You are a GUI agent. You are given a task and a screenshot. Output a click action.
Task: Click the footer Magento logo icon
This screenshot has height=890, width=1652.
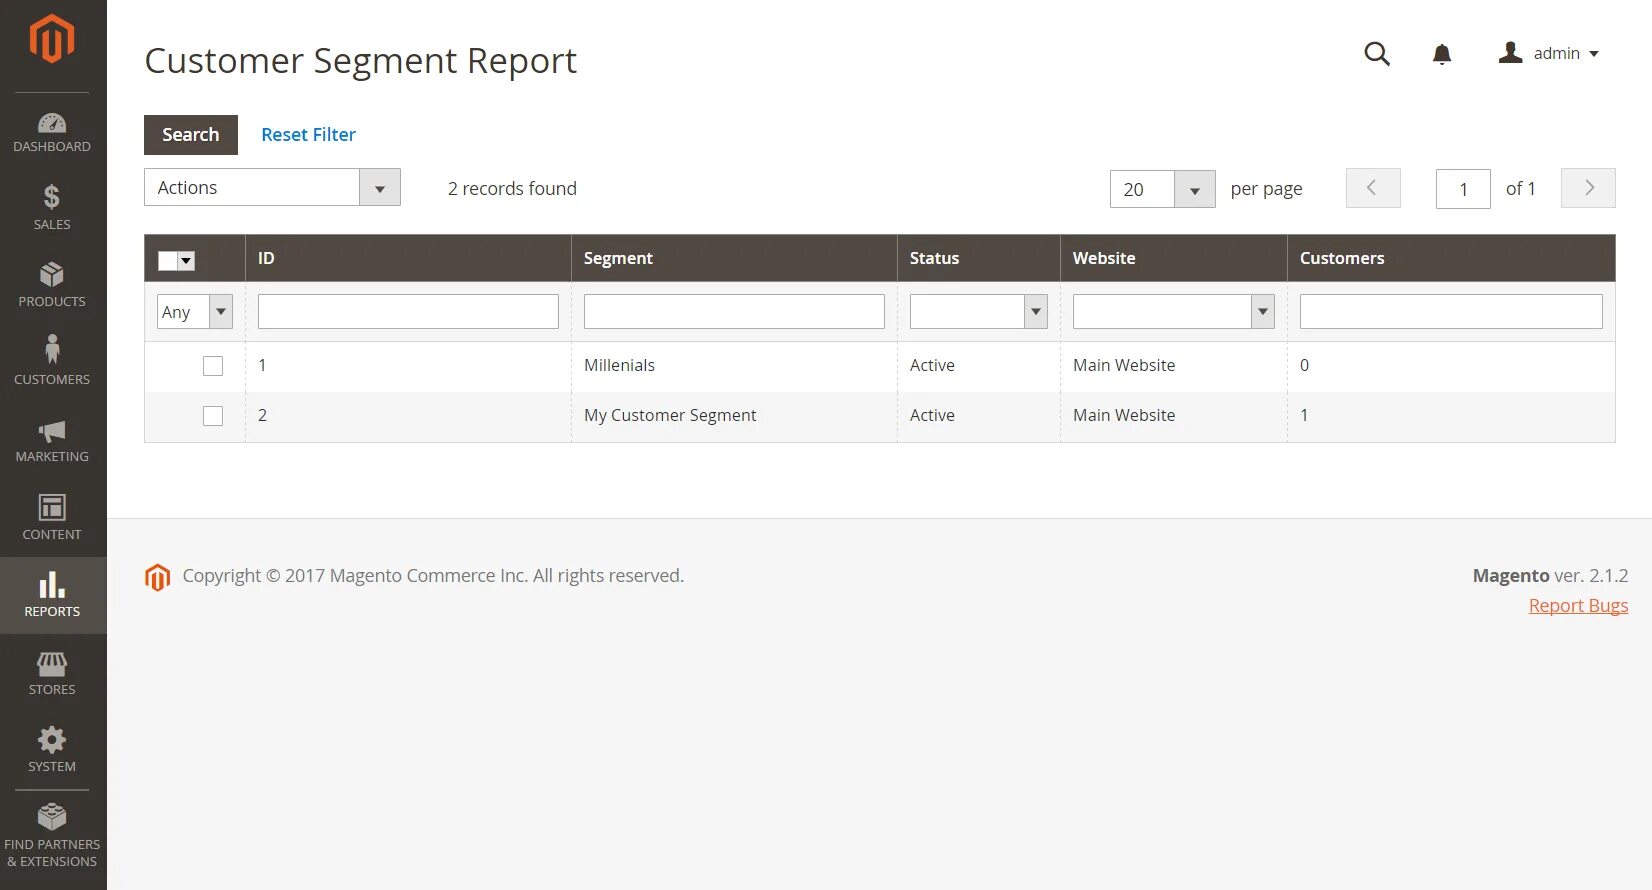tap(157, 577)
